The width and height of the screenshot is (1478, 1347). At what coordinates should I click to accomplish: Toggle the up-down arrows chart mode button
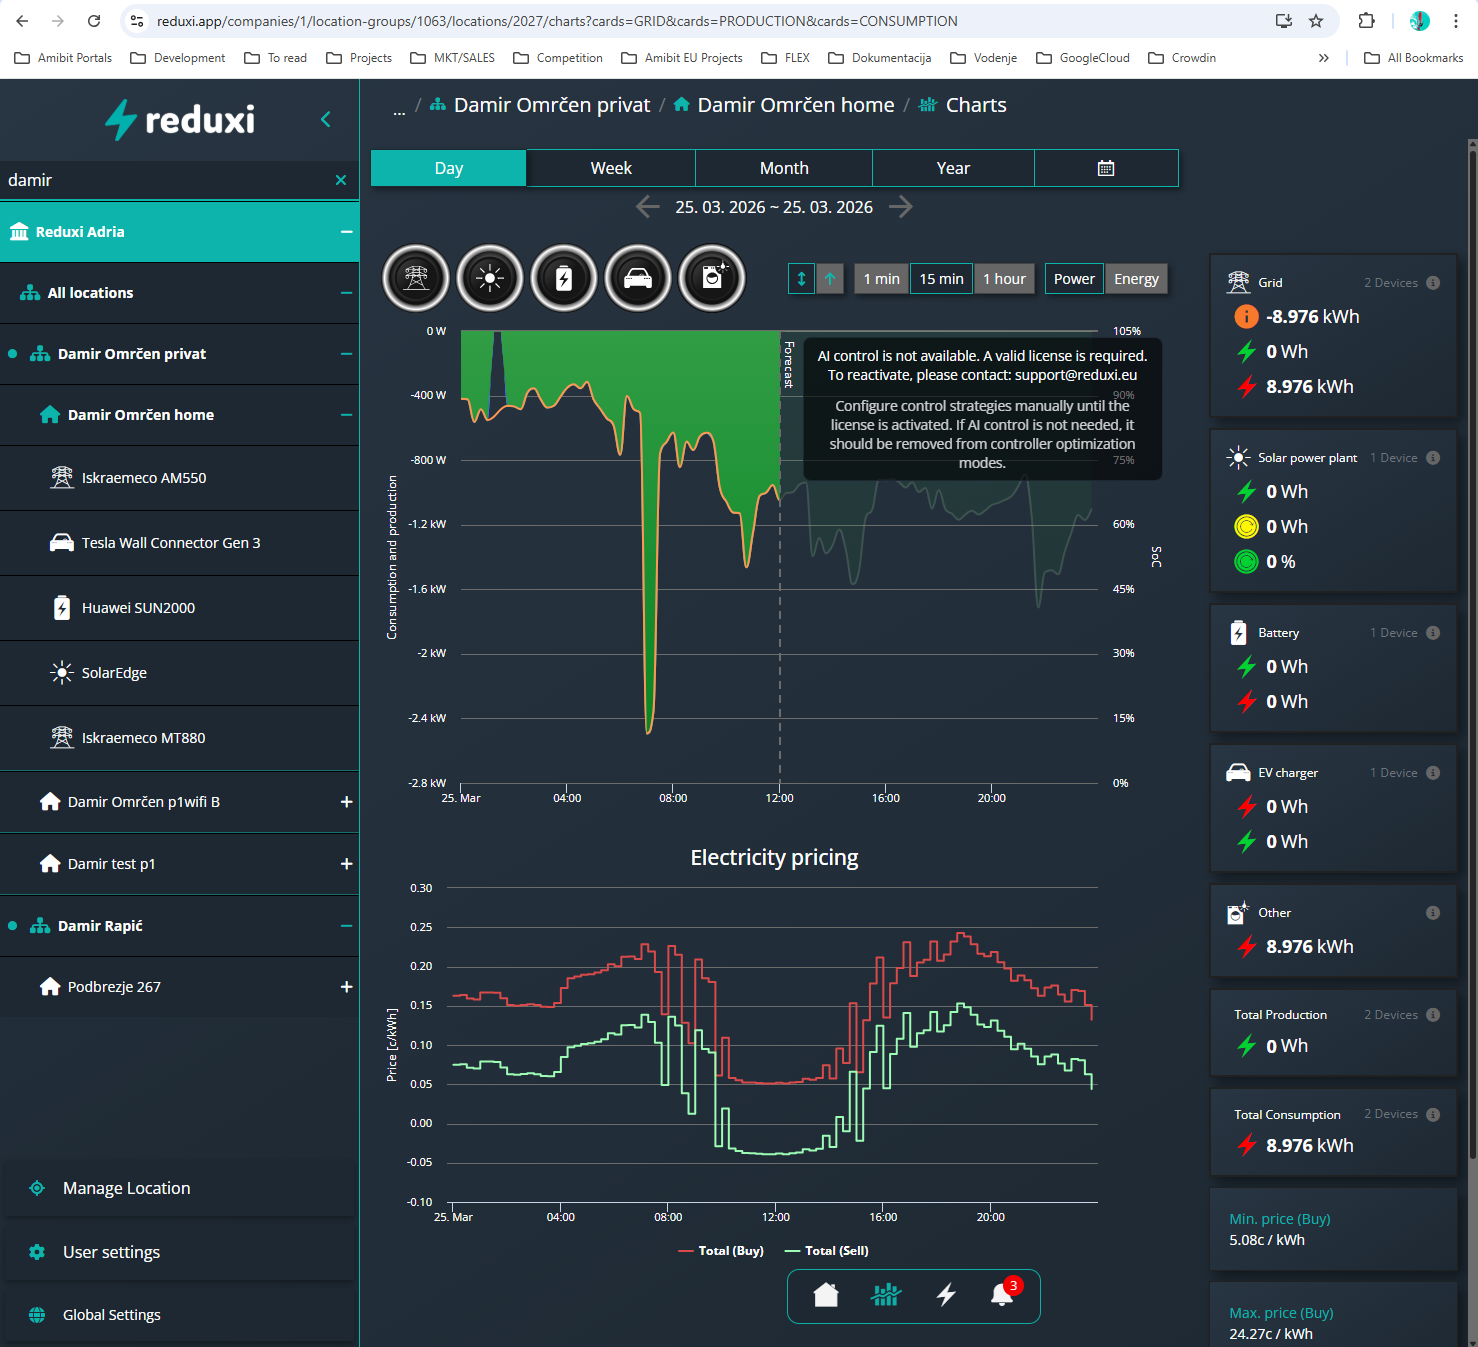(x=801, y=279)
